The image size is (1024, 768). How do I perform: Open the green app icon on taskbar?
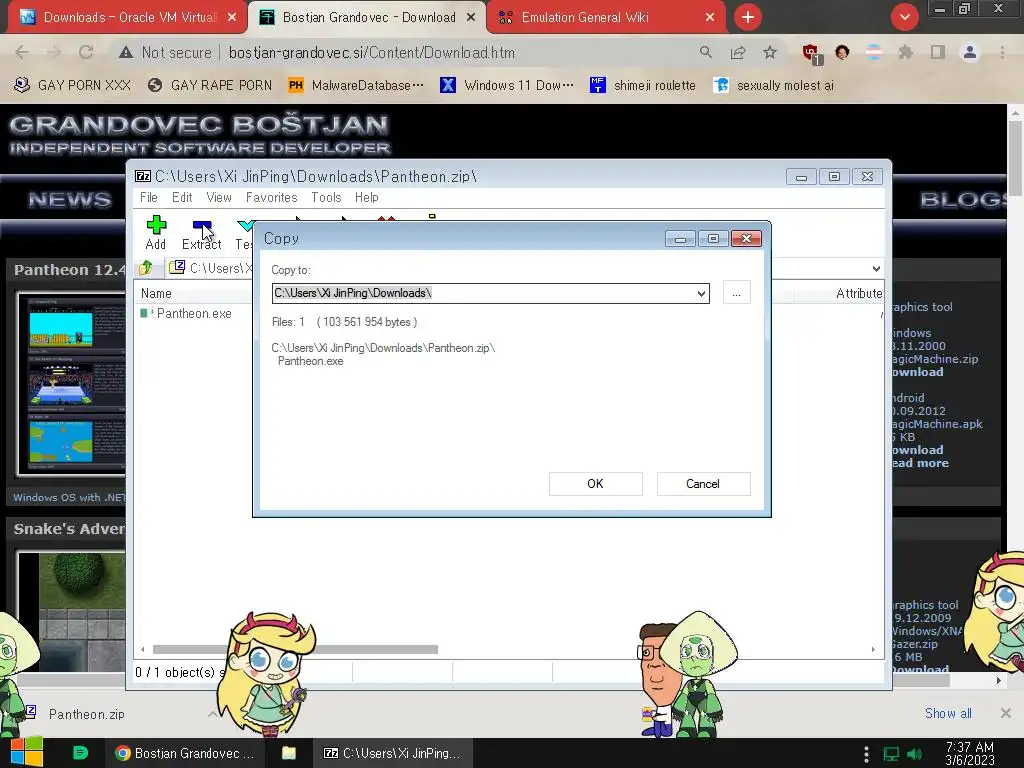click(x=80, y=753)
